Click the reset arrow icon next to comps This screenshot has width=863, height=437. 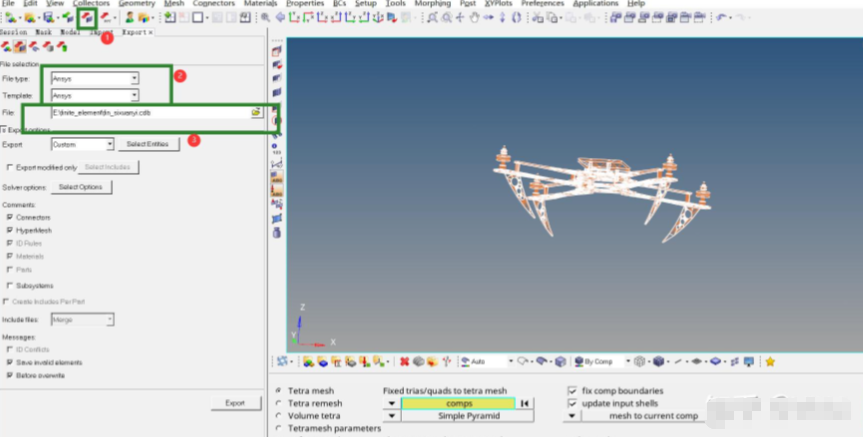click(523, 403)
